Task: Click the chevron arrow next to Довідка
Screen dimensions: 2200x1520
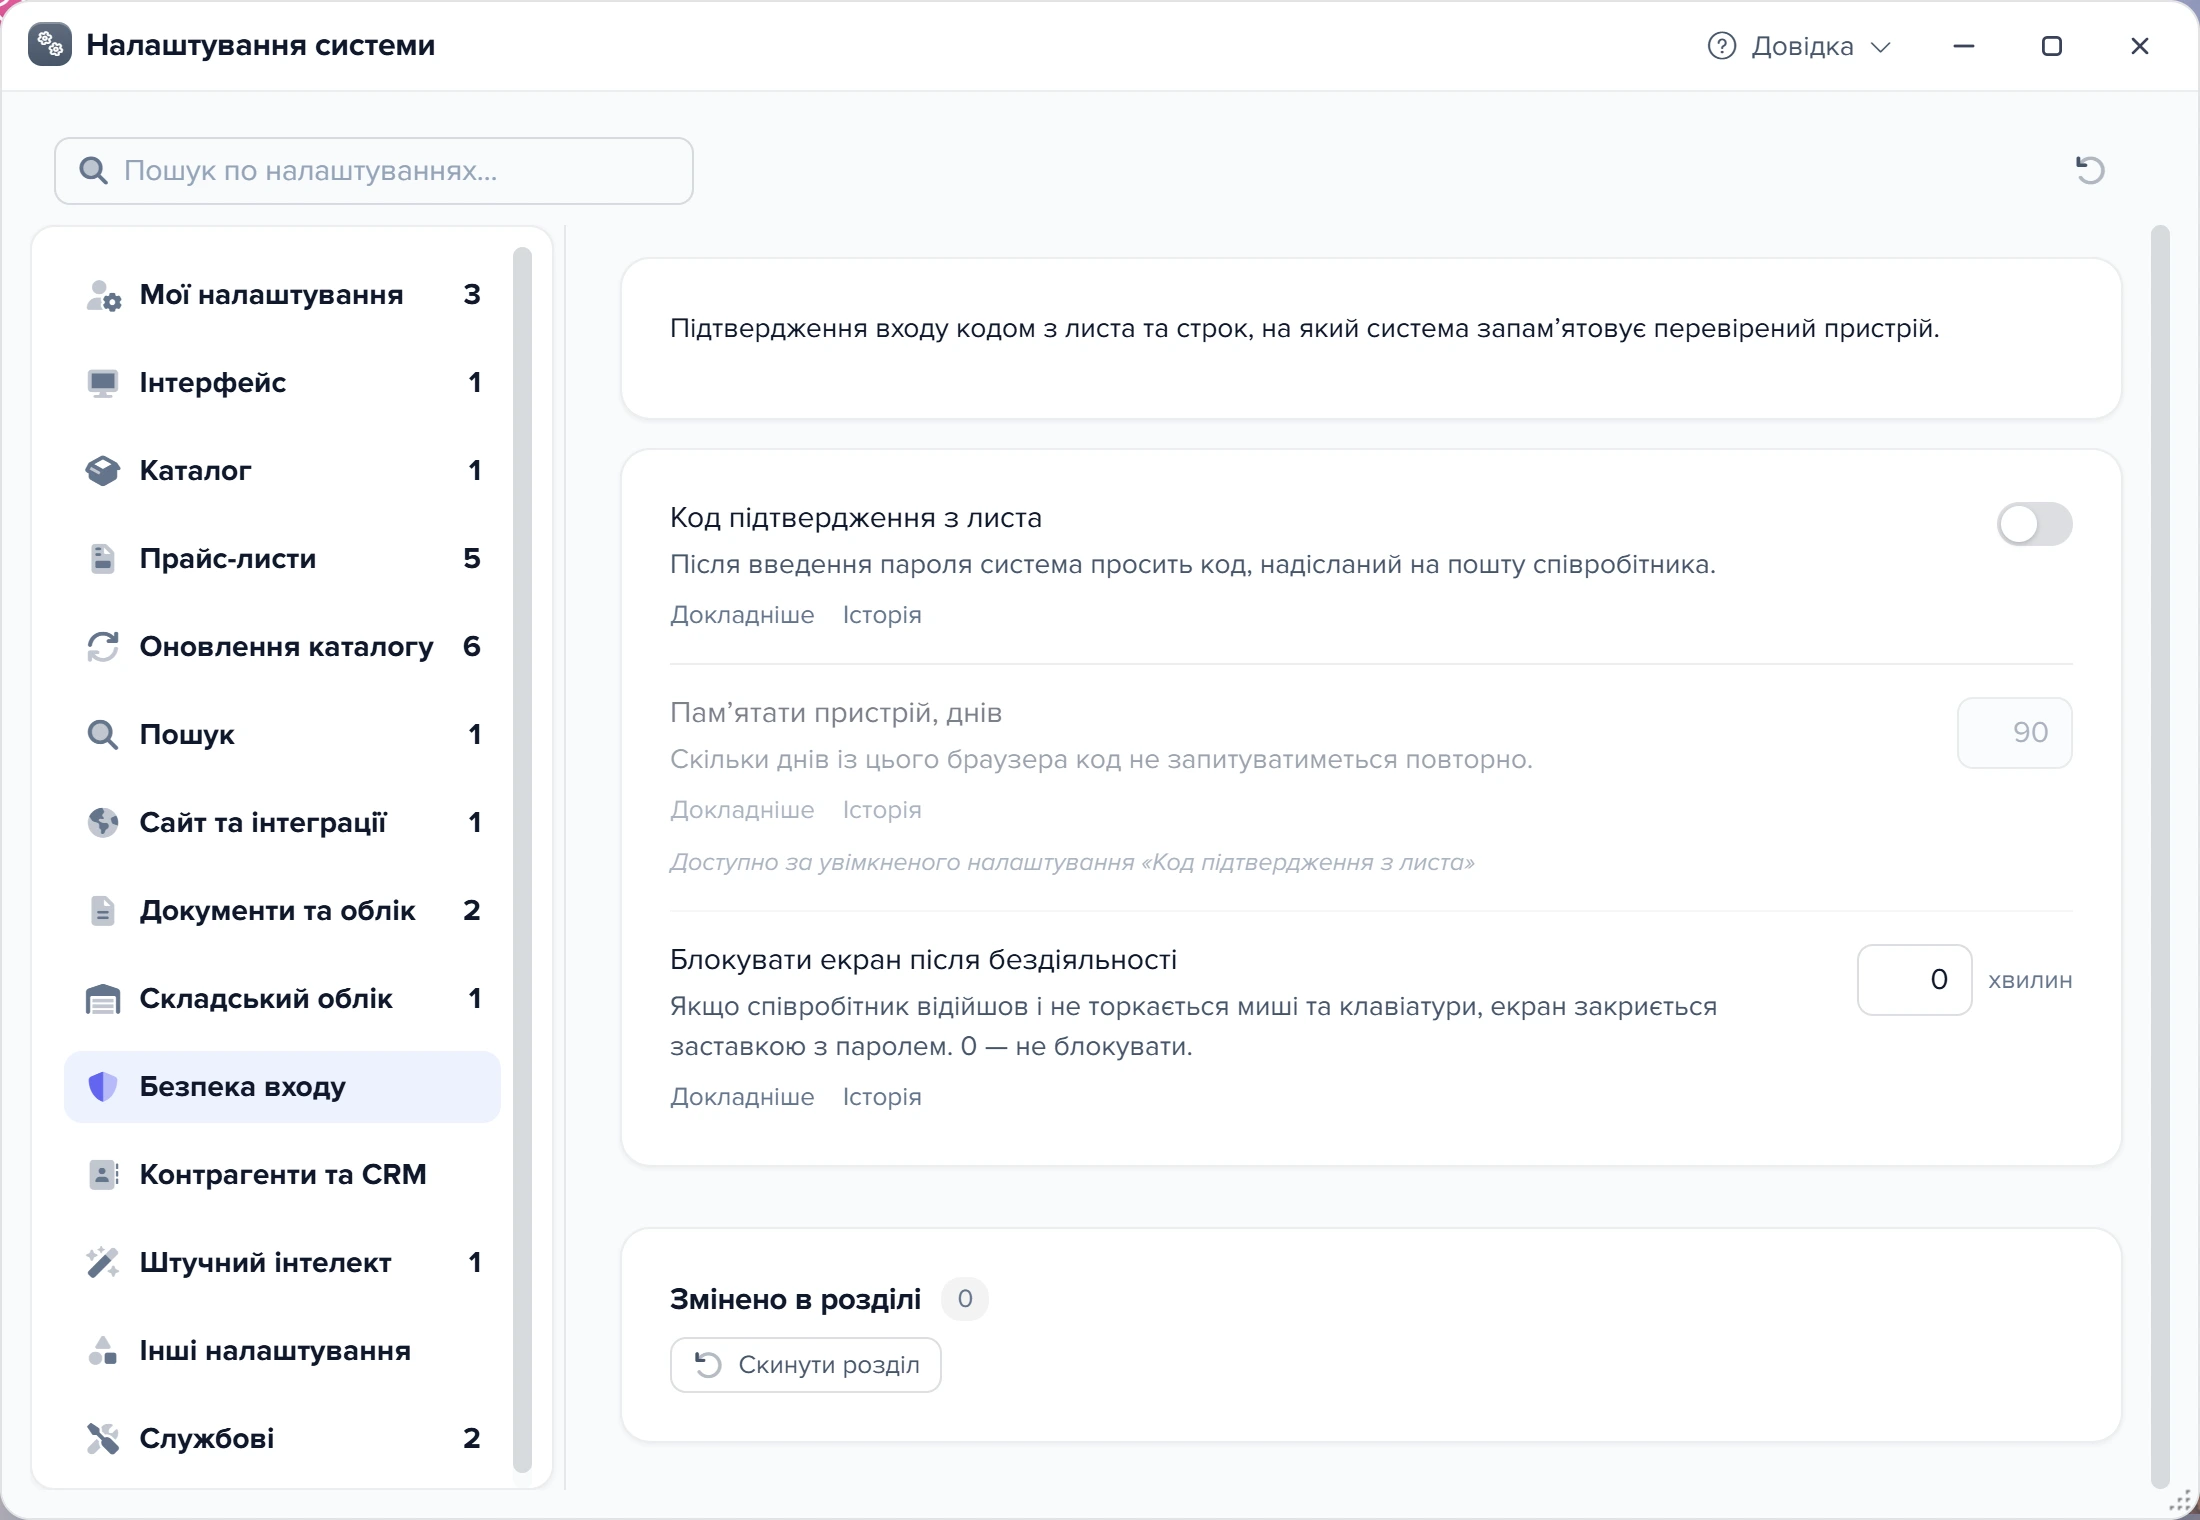Action: click(1881, 47)
